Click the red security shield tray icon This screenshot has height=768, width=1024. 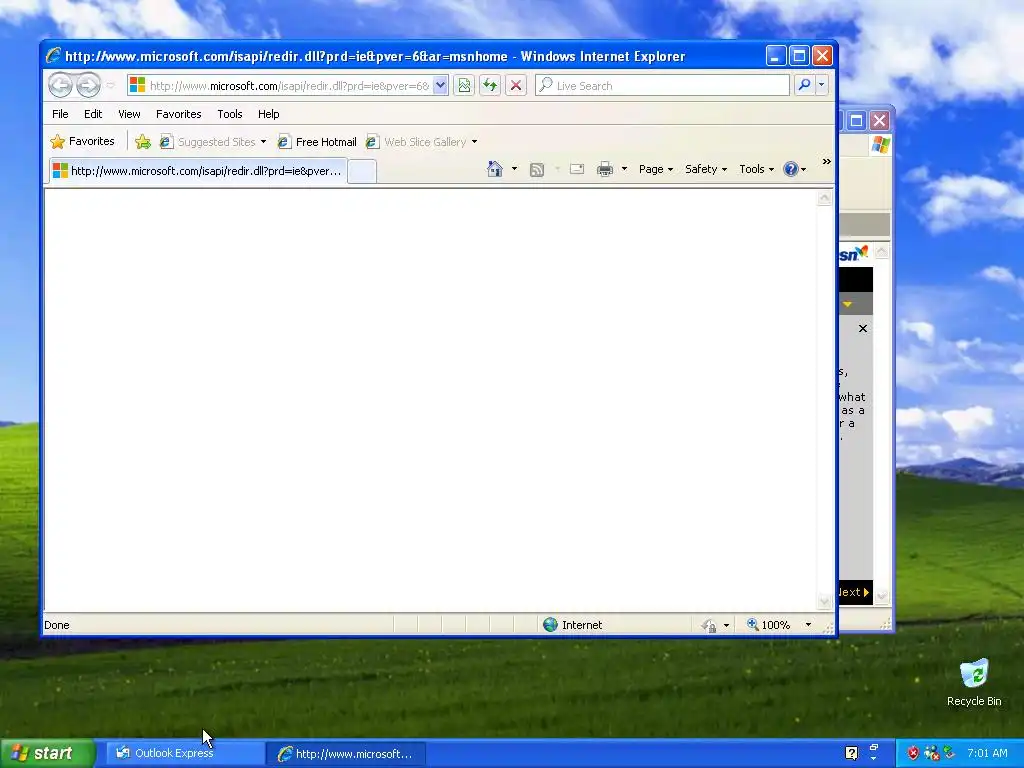912,753
